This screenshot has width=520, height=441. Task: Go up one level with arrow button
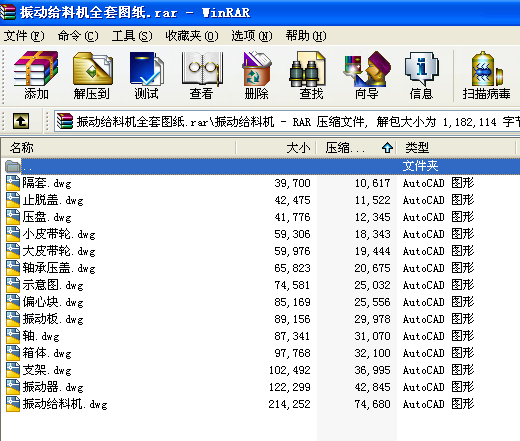coord(21,121)
